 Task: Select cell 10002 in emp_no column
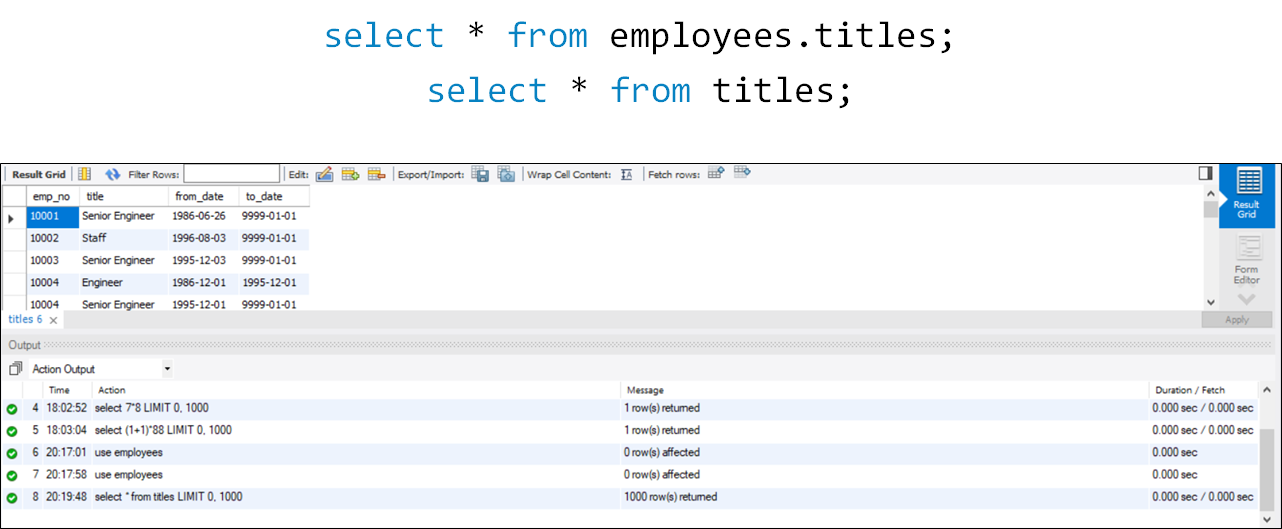point(52,238)
